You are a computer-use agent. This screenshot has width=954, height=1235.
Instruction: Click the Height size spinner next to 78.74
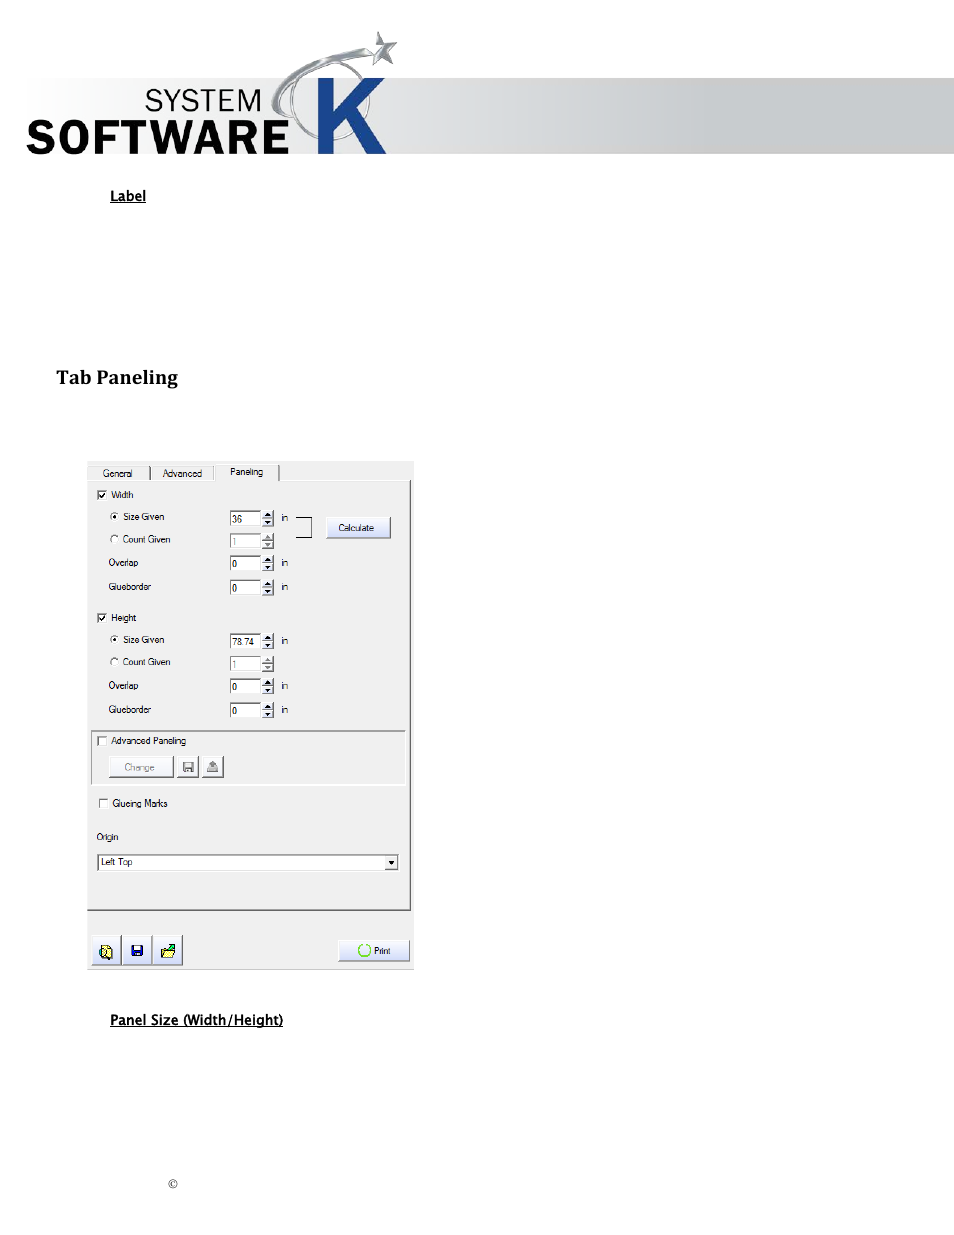(x=268, y=642)
